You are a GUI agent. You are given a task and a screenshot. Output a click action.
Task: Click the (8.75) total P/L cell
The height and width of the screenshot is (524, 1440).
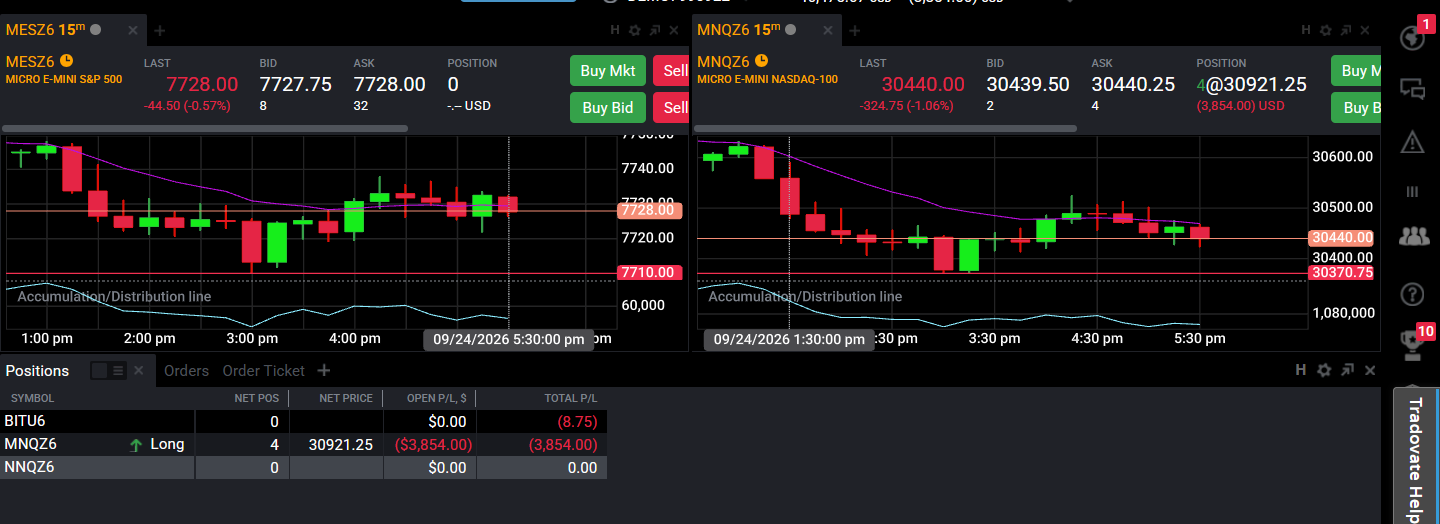[578, 421]
